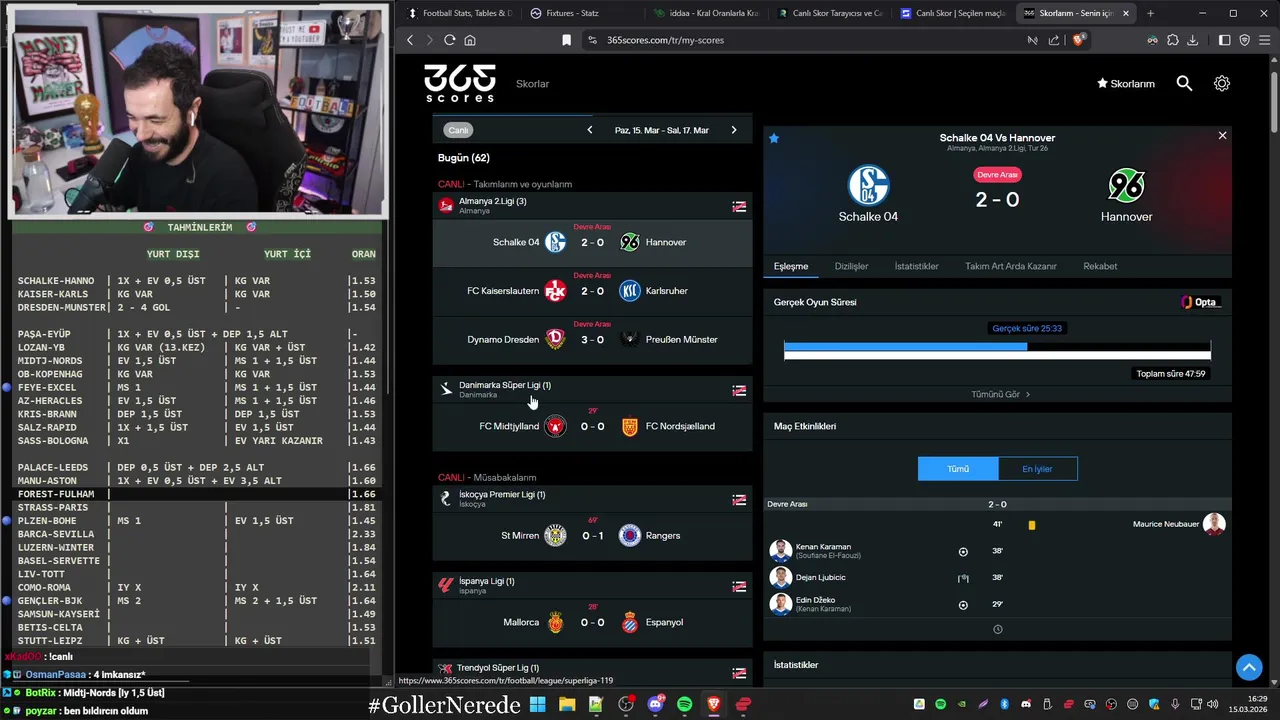Click the Maurice Neubauer player photo
The width and height of the screenshot is (1280, 720).
pyautogui.click(x=1214, y=524)
